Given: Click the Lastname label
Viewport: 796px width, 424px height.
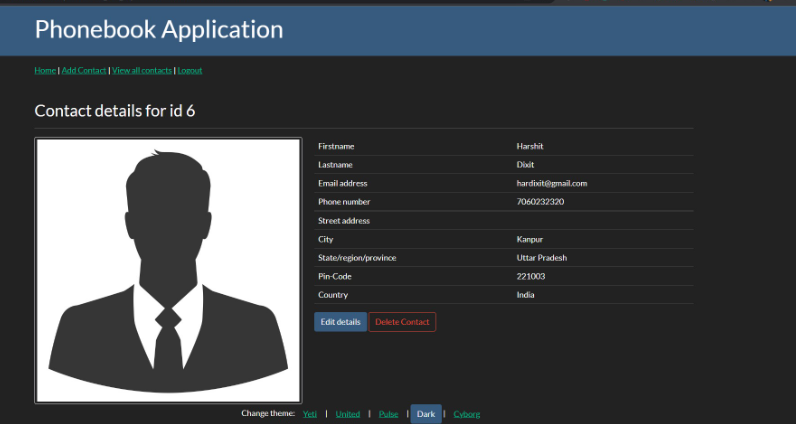Looking at the screenshot, I should point(335,165).
